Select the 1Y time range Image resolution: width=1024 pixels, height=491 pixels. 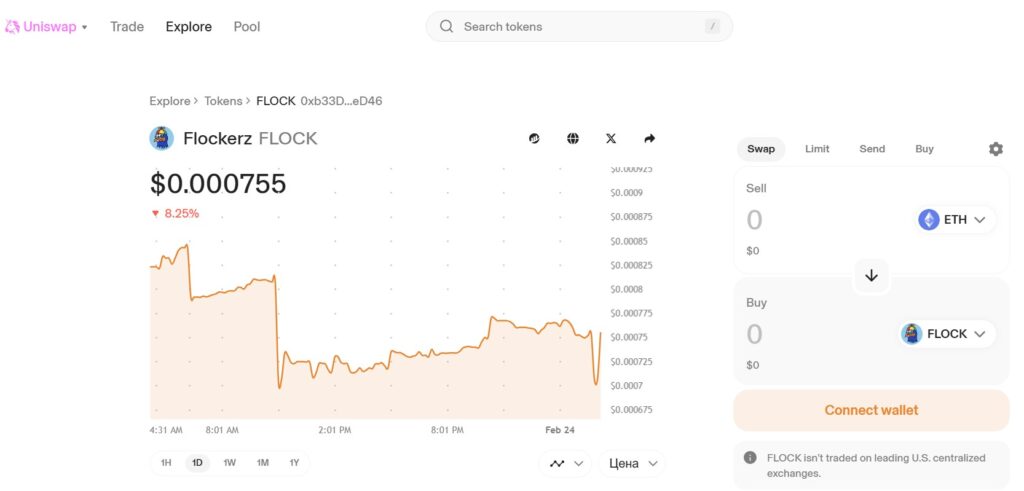(x=295, y=463)
